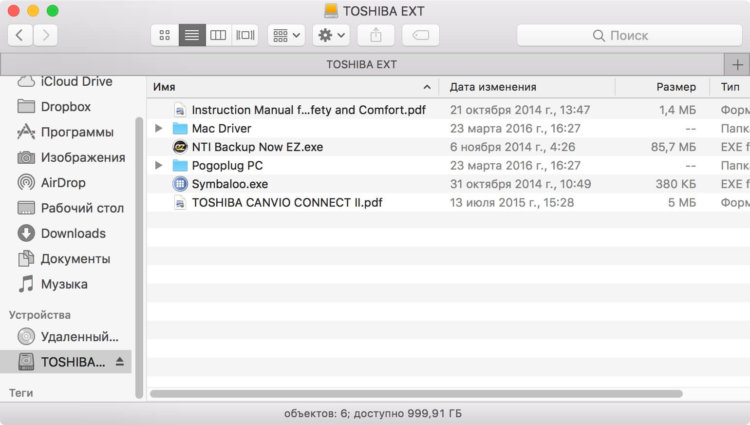750x425 pixels.
Task: Click the NTI Backup Now EZ icon
Action: coord(180,147)
